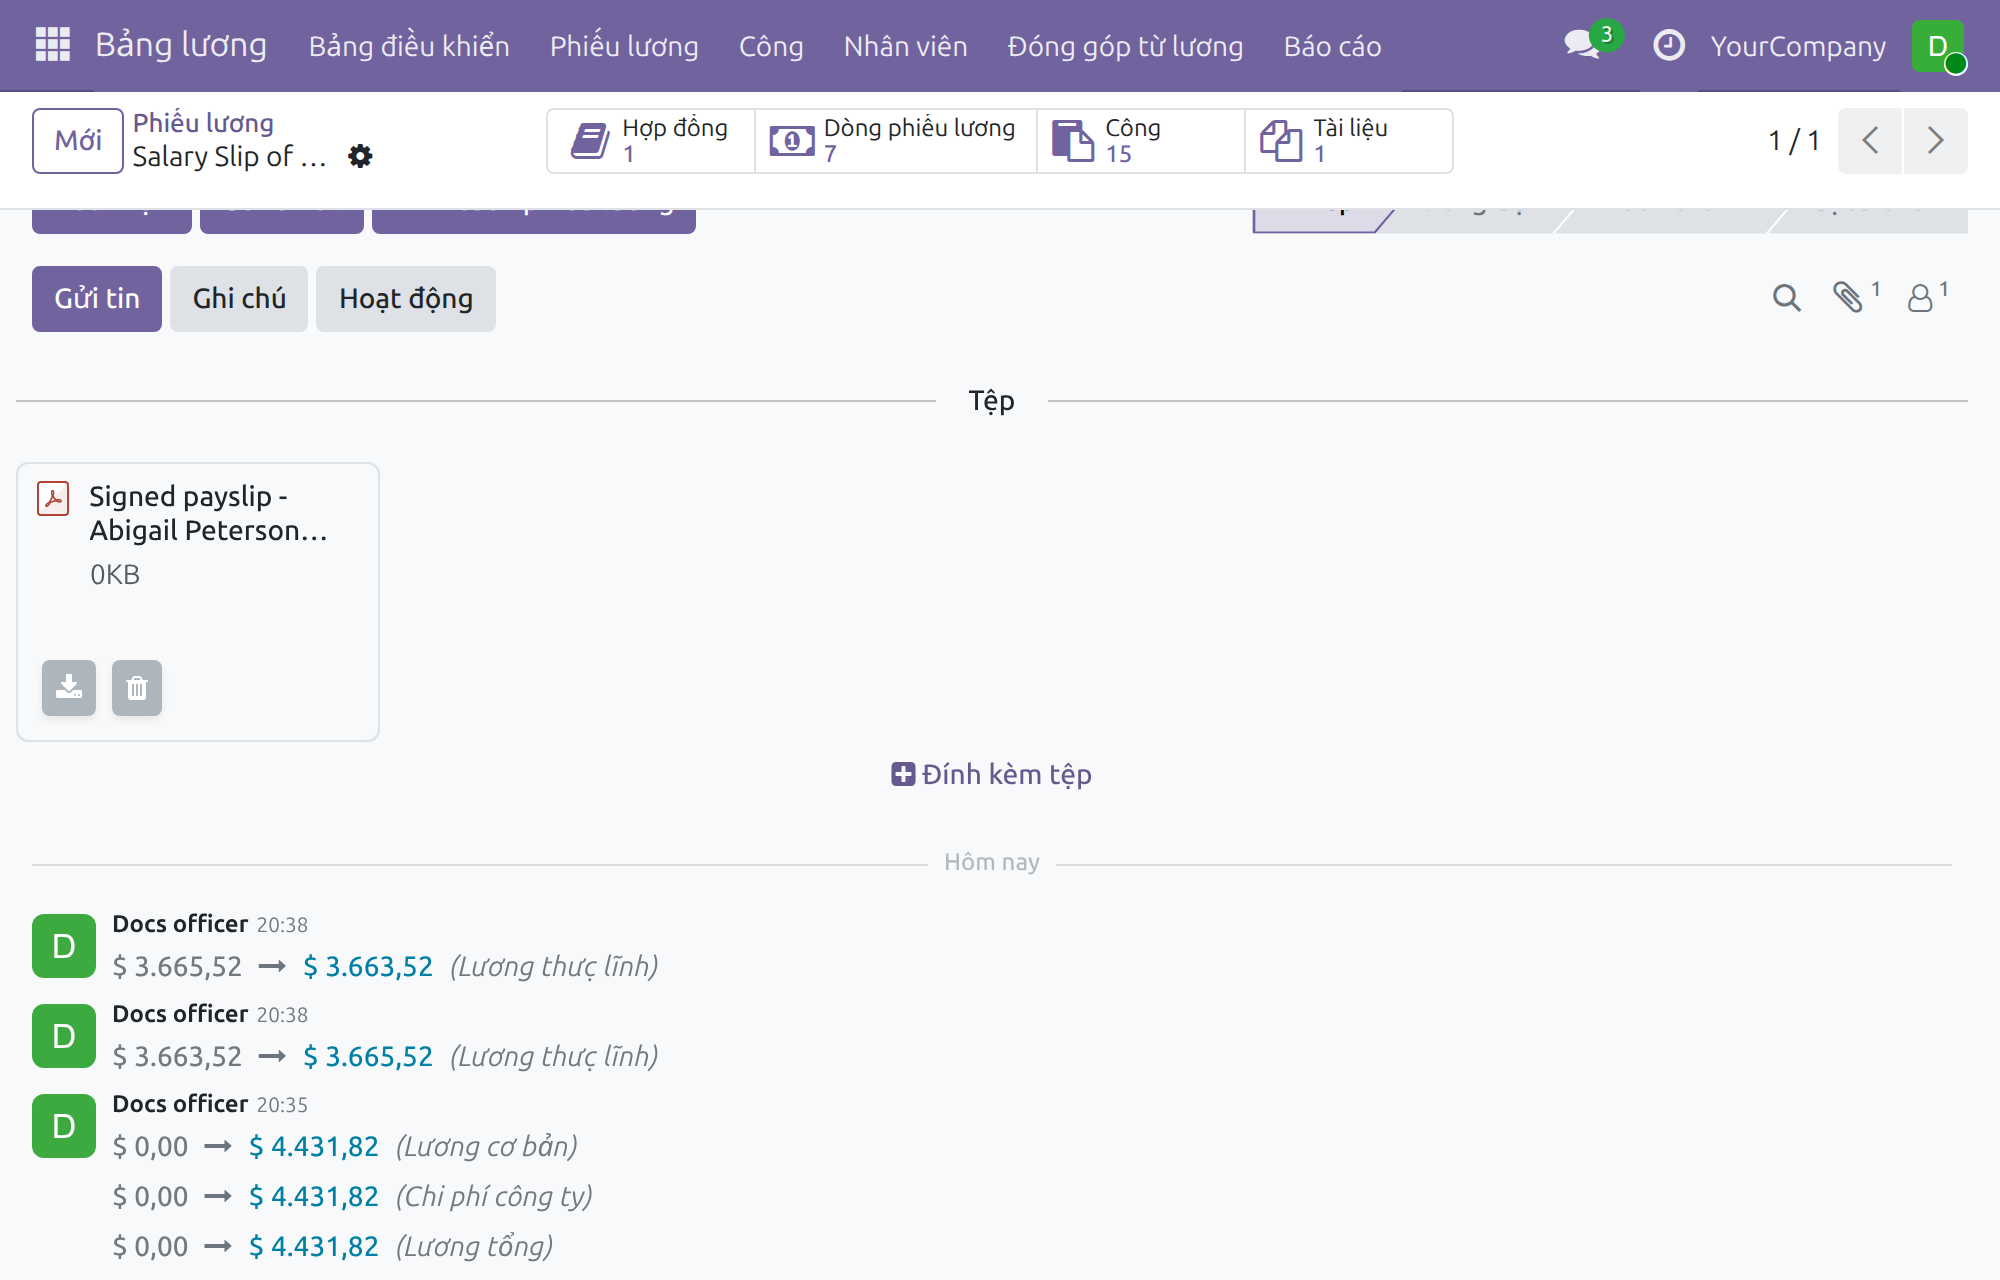Search messages with the magnifier icon
2000x1280 pixels.
(1786, 298)
